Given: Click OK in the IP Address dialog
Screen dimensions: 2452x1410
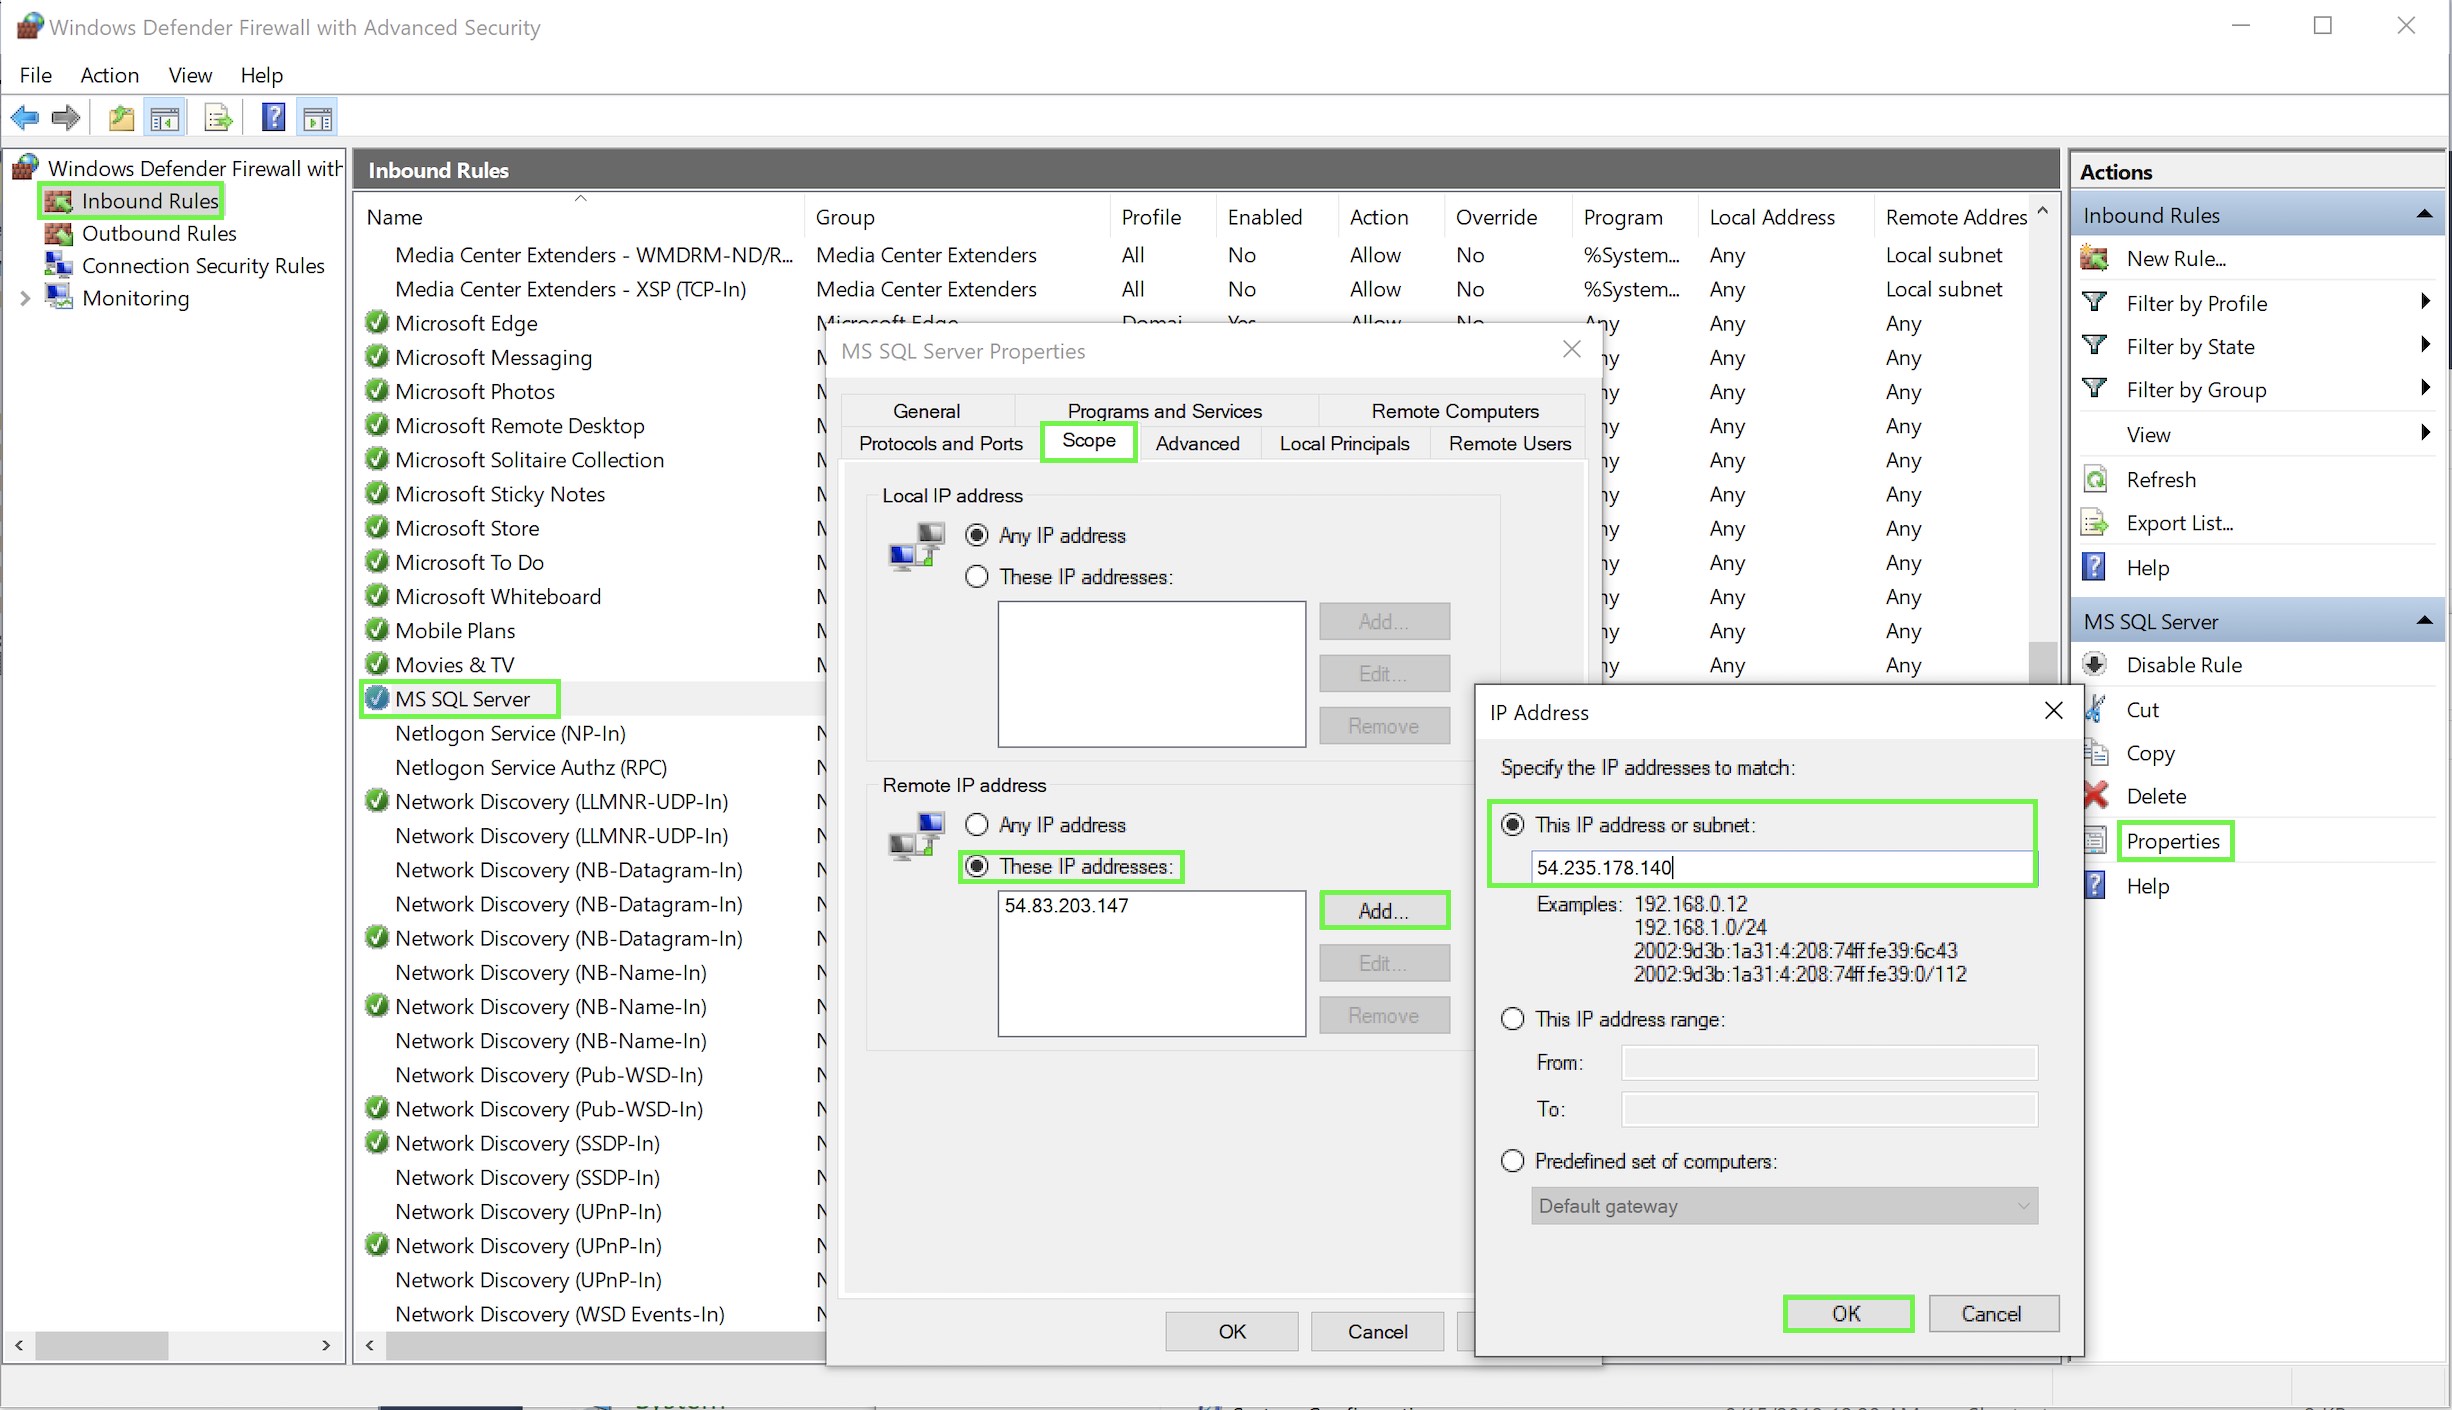Looking at the screenshot, I should pyautogui.click(x=1847, y=1313).
